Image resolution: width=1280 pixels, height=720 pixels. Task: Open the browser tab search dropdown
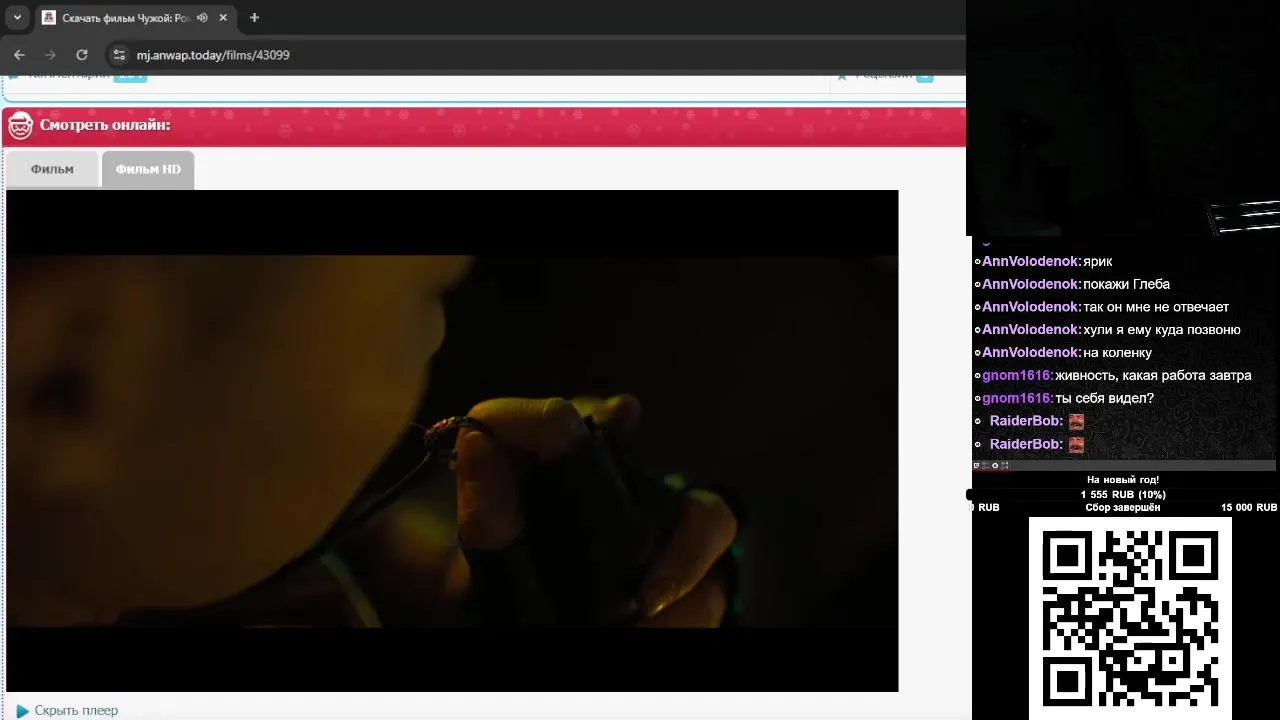(x=17, y=18)
